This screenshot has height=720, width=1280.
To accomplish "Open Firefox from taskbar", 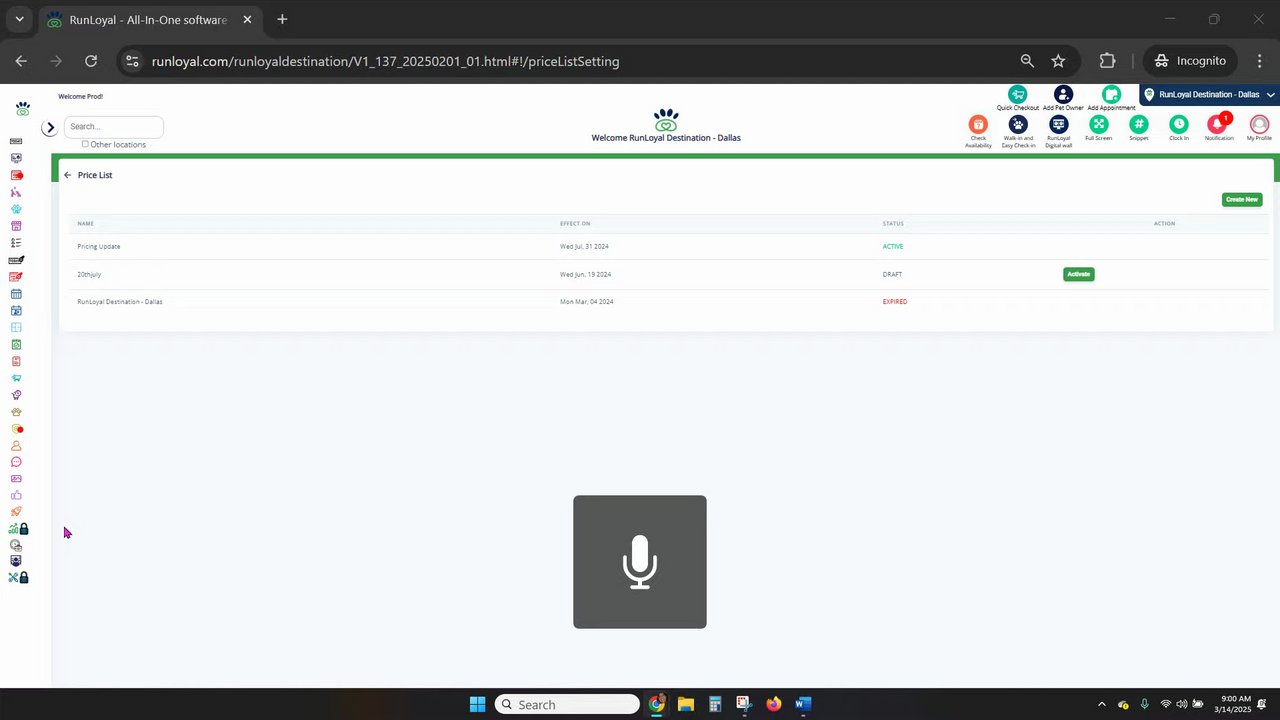I will 773,704.
